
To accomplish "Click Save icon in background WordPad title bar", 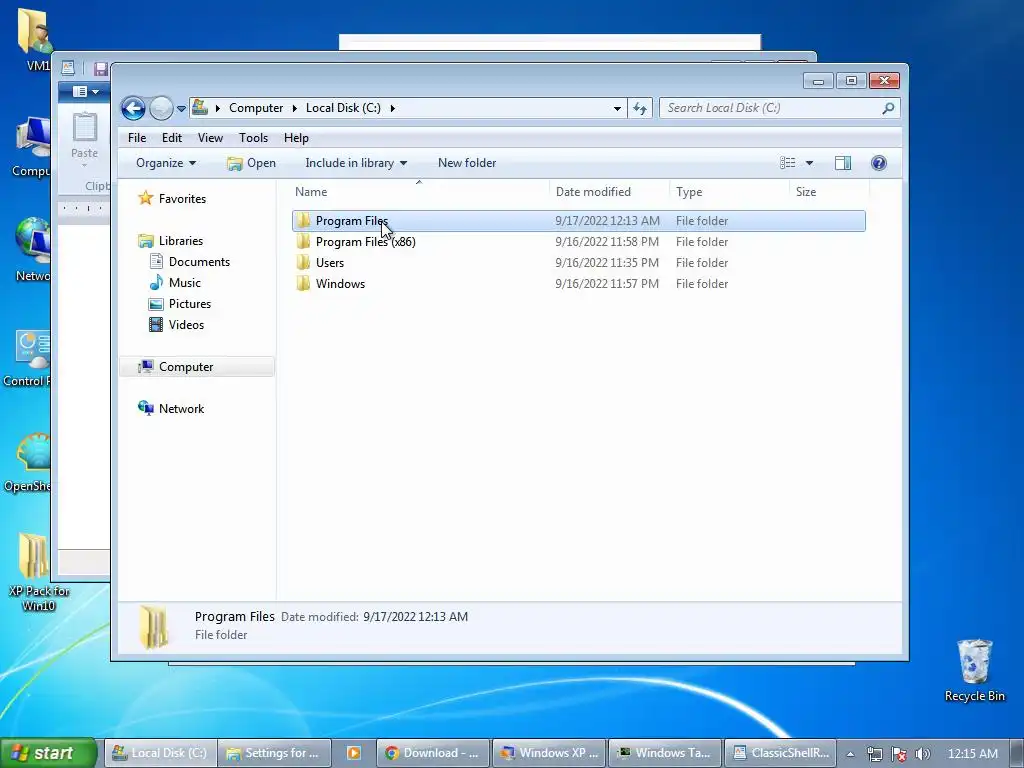I will tap(101, 69).
